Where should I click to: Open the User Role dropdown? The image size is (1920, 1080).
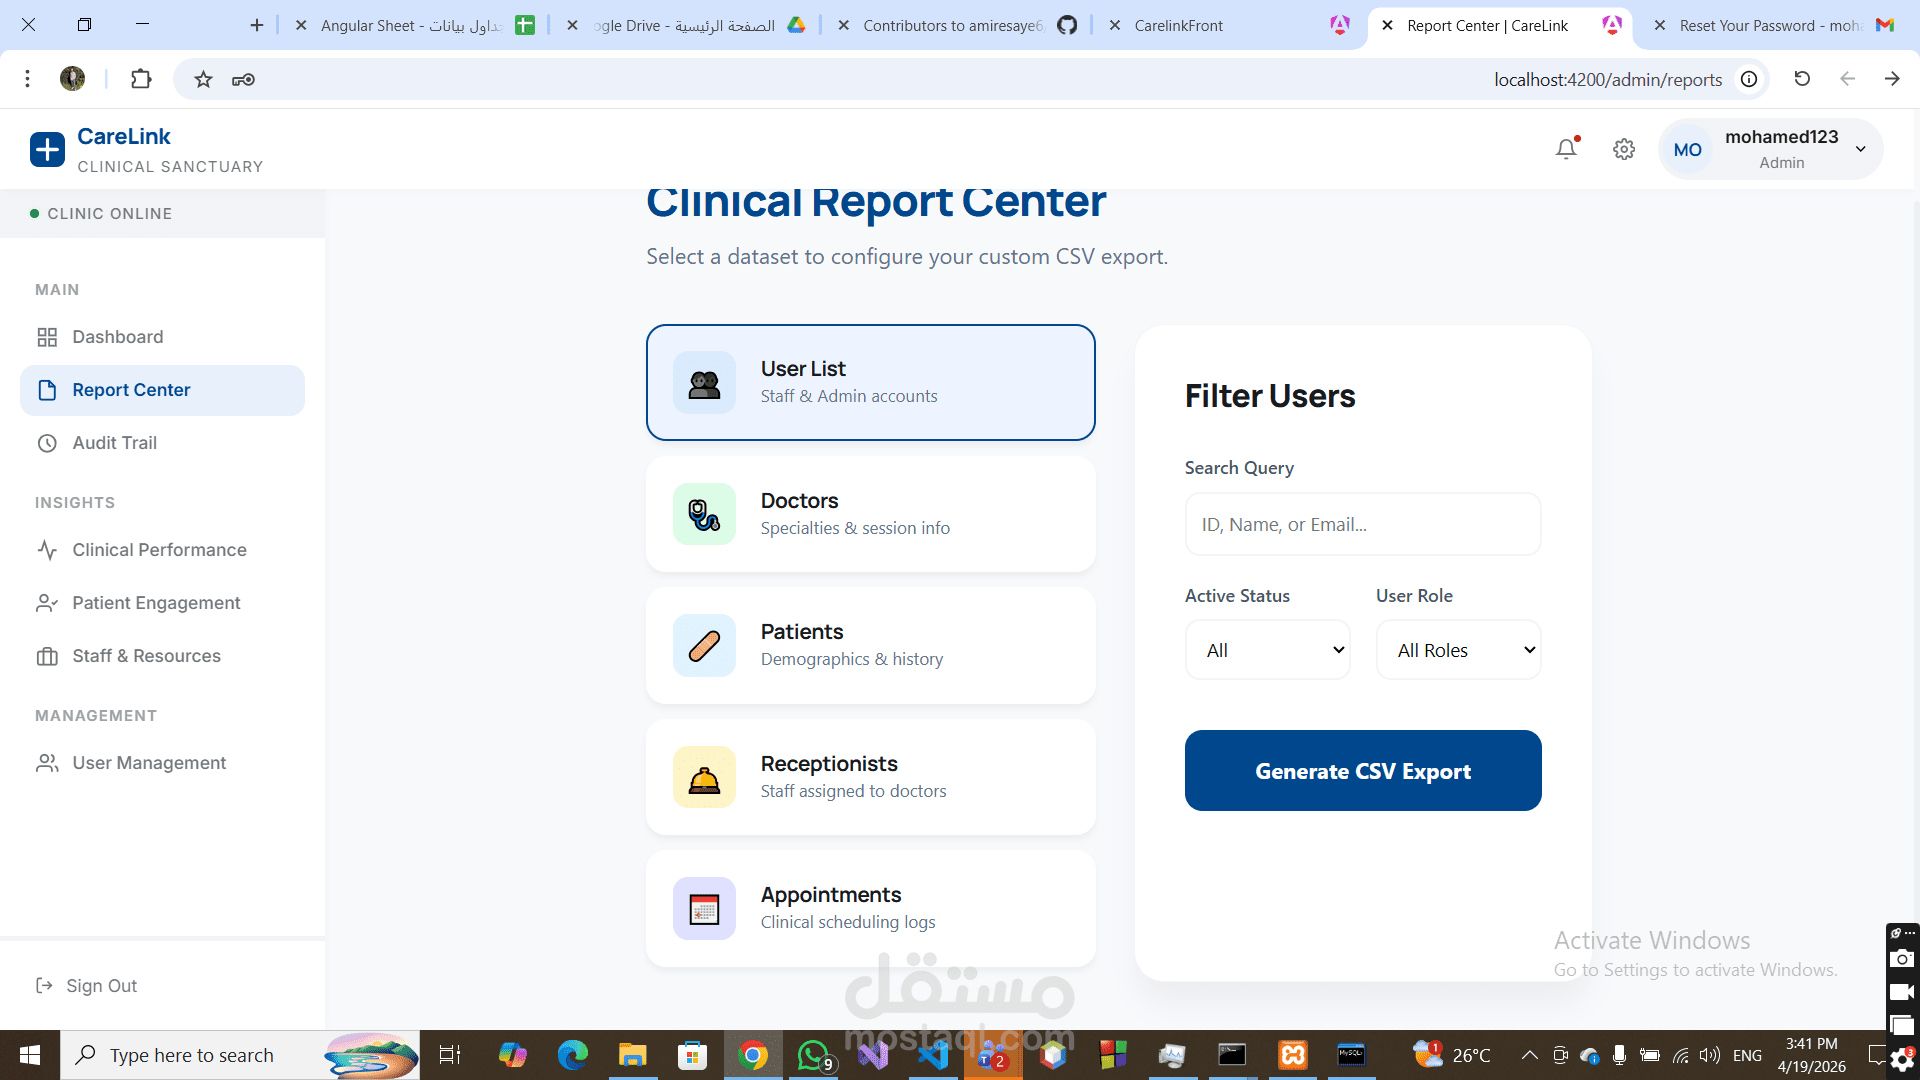click(x=1458, y=650)
